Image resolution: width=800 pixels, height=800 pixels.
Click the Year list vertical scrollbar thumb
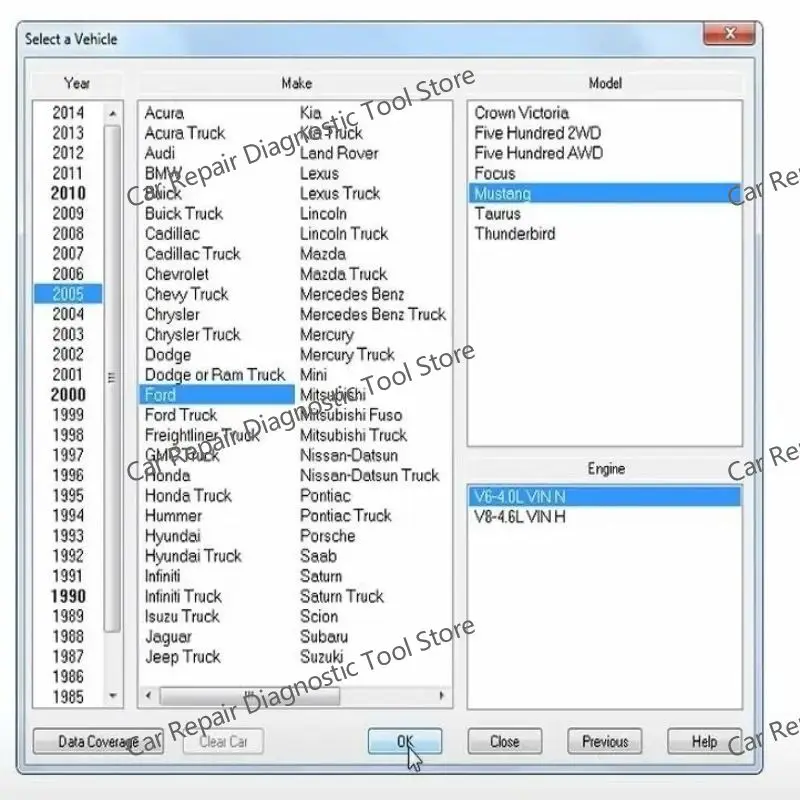(x=113, y=379)
